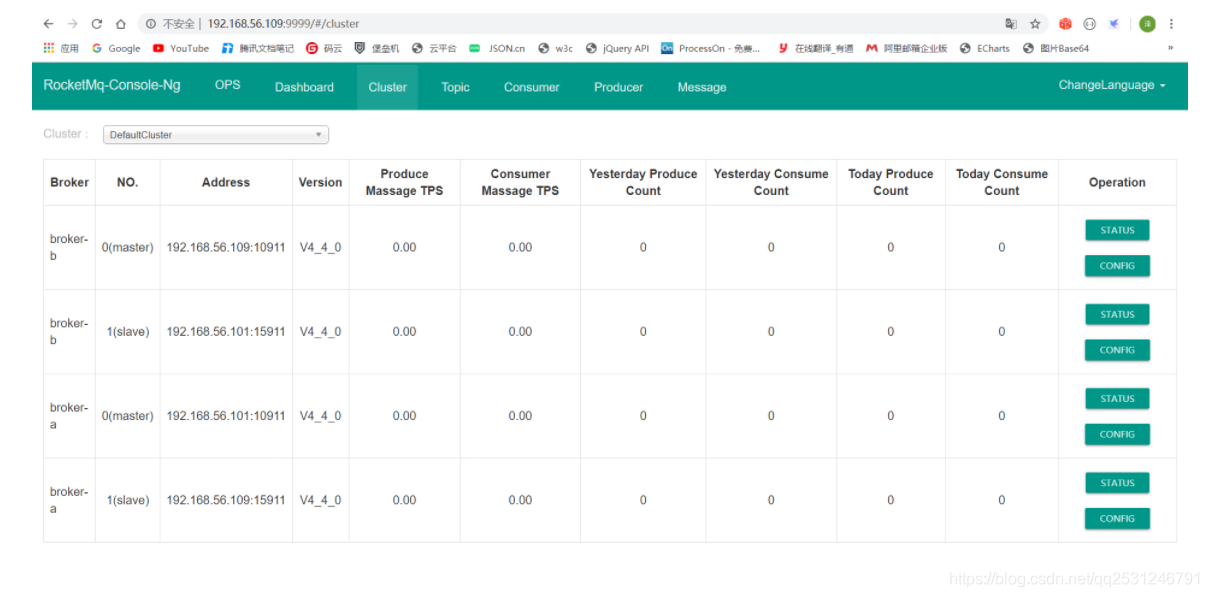The width and height of the screenshot is (1209, 597).
Task: Switch to the Message tab
Action: click(x=701, y=87)
